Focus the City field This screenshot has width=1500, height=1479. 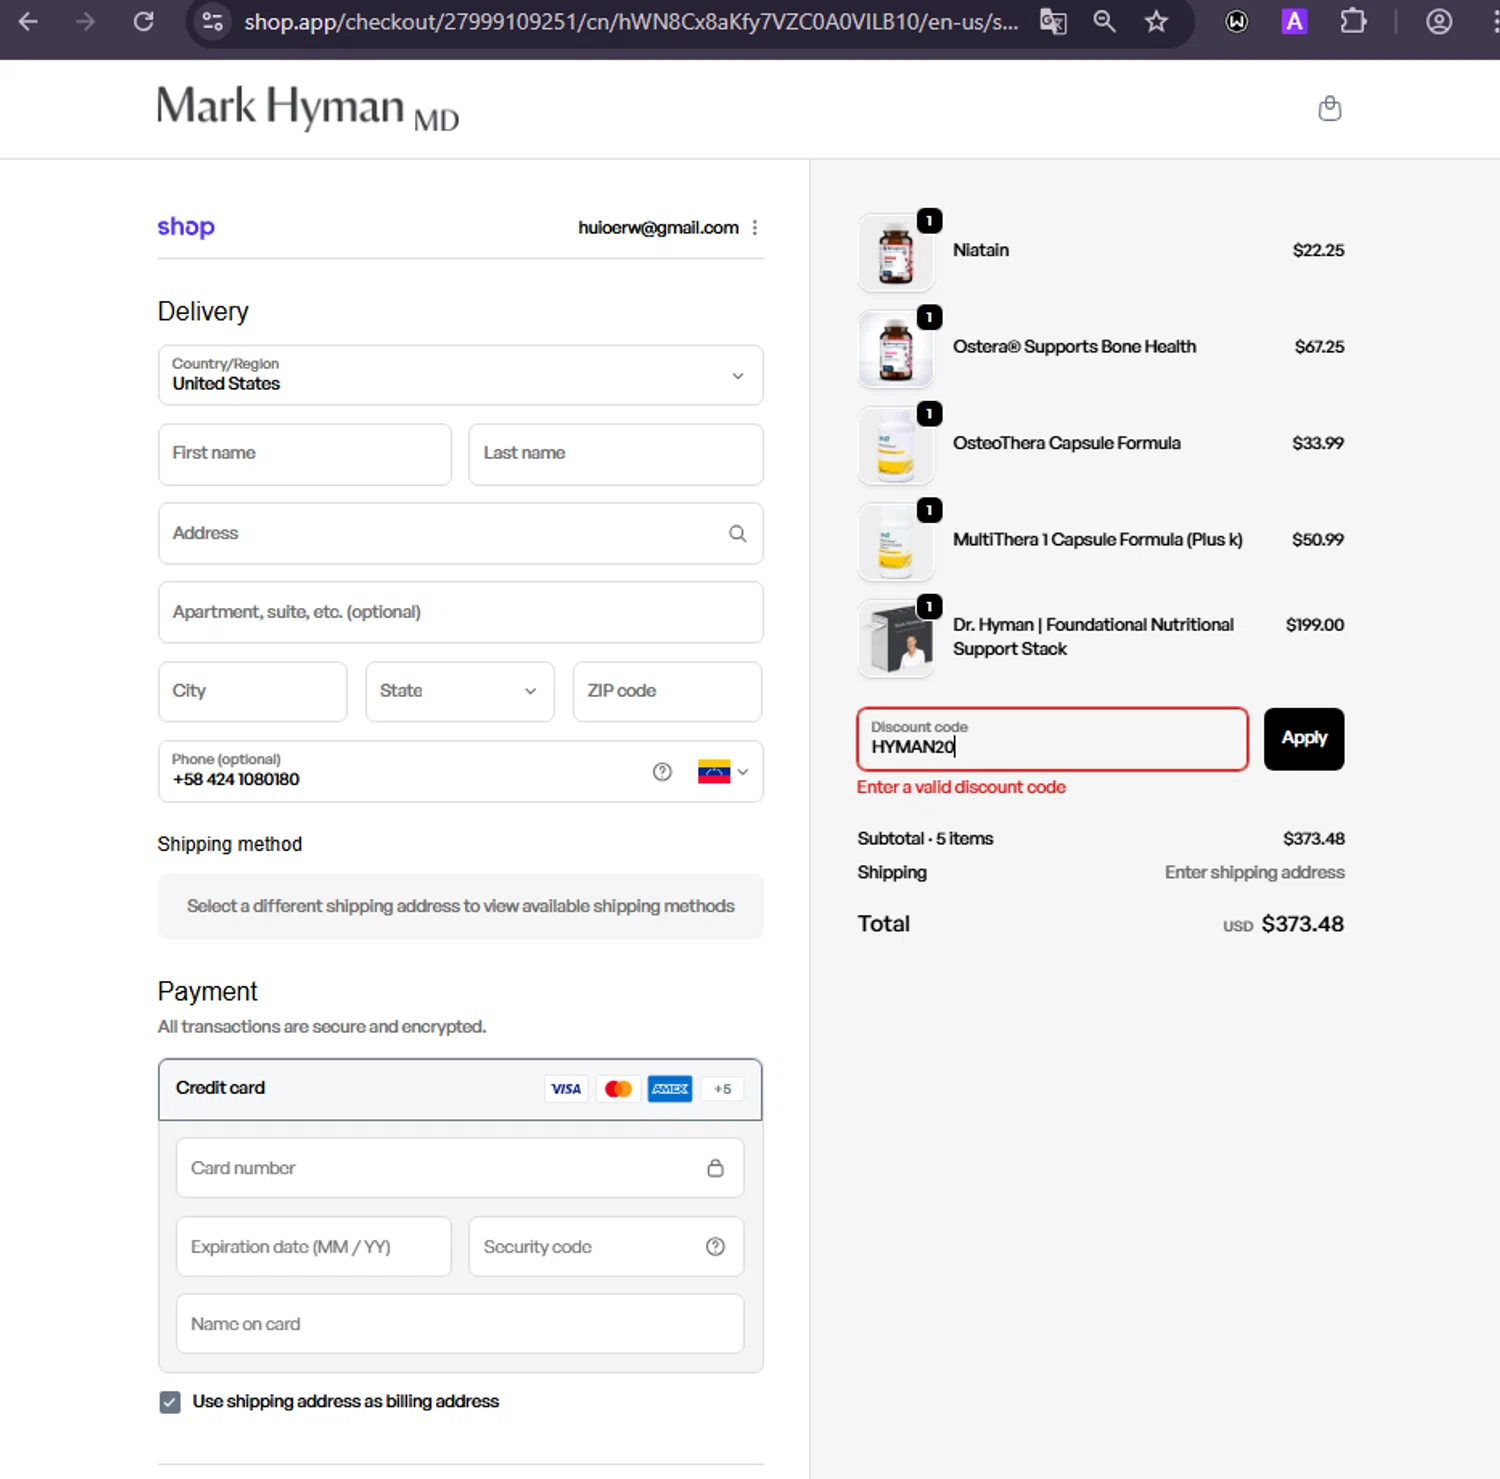point(252,691)
